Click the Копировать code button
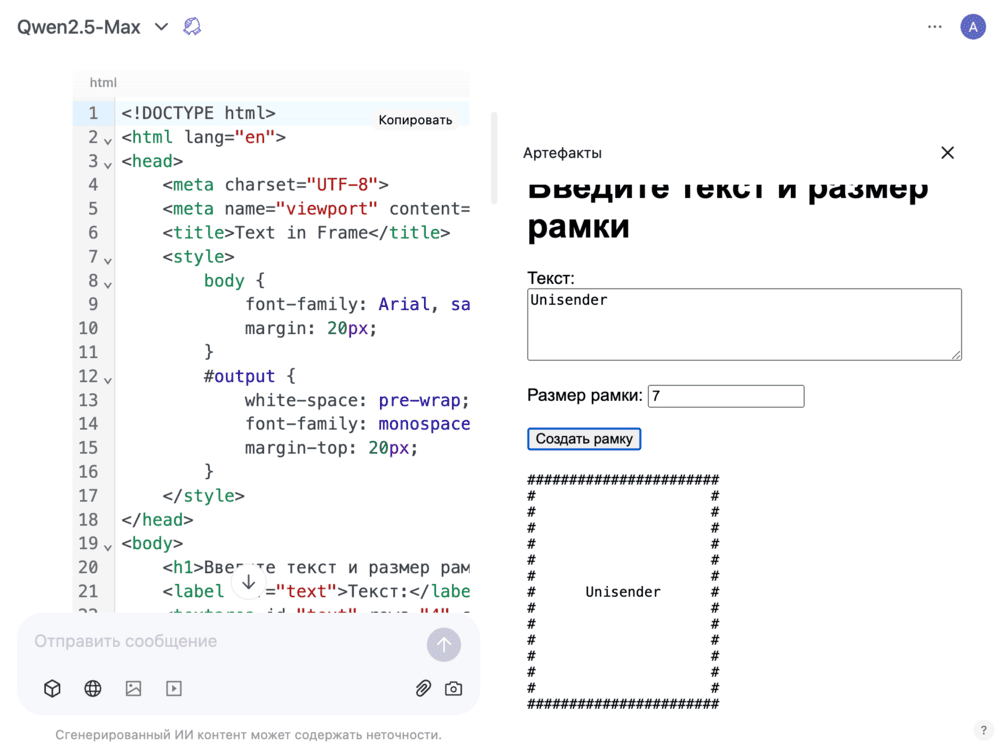Image resolution: width=1000 pixels, height=744 pixels. [x=415, y=120]
